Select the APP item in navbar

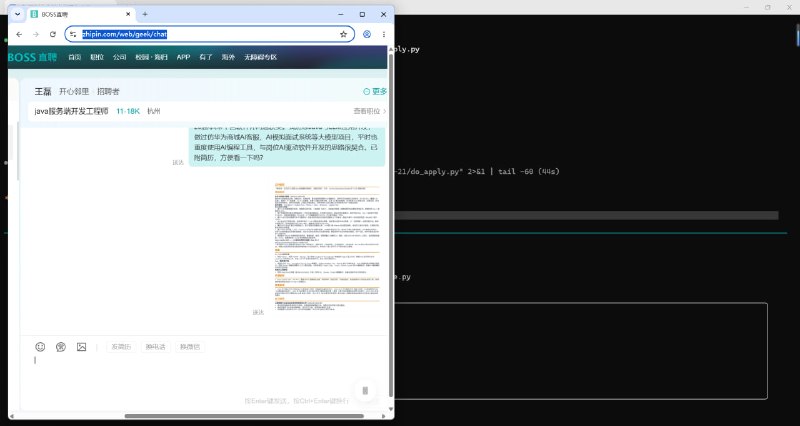point(183,57)
